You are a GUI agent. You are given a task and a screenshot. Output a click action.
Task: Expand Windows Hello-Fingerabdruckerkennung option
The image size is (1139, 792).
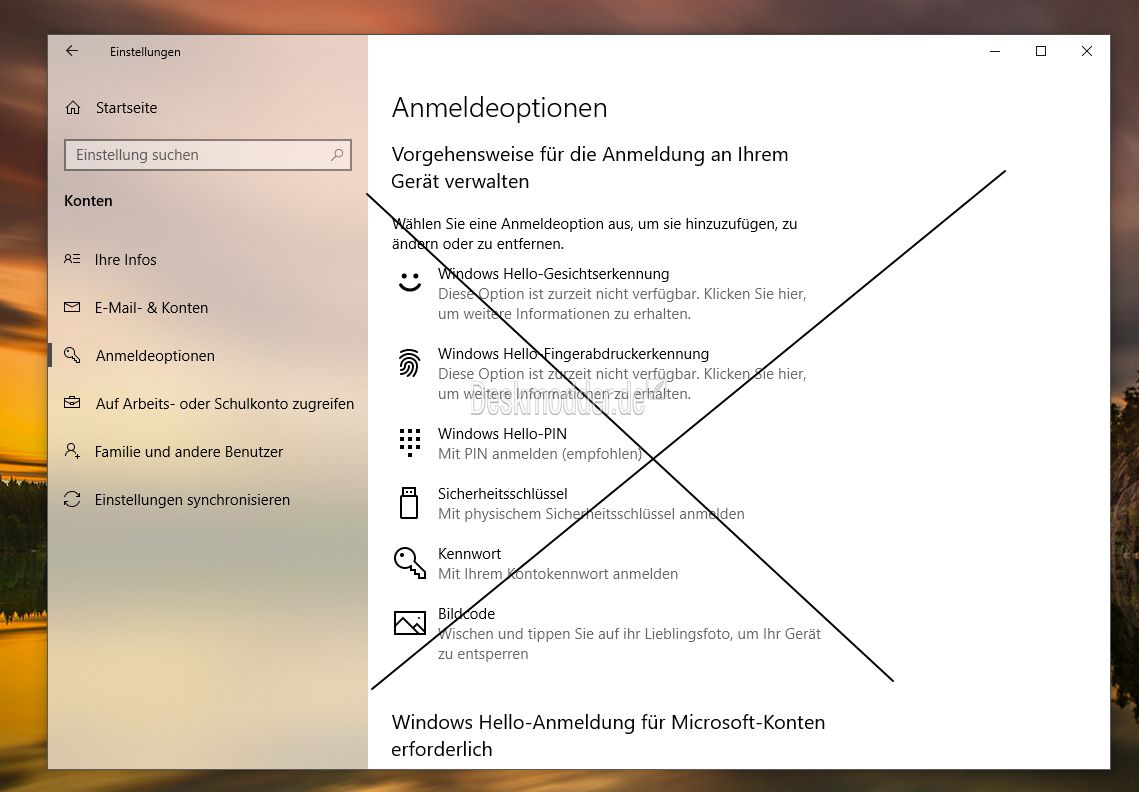click(x=609, y=373)
